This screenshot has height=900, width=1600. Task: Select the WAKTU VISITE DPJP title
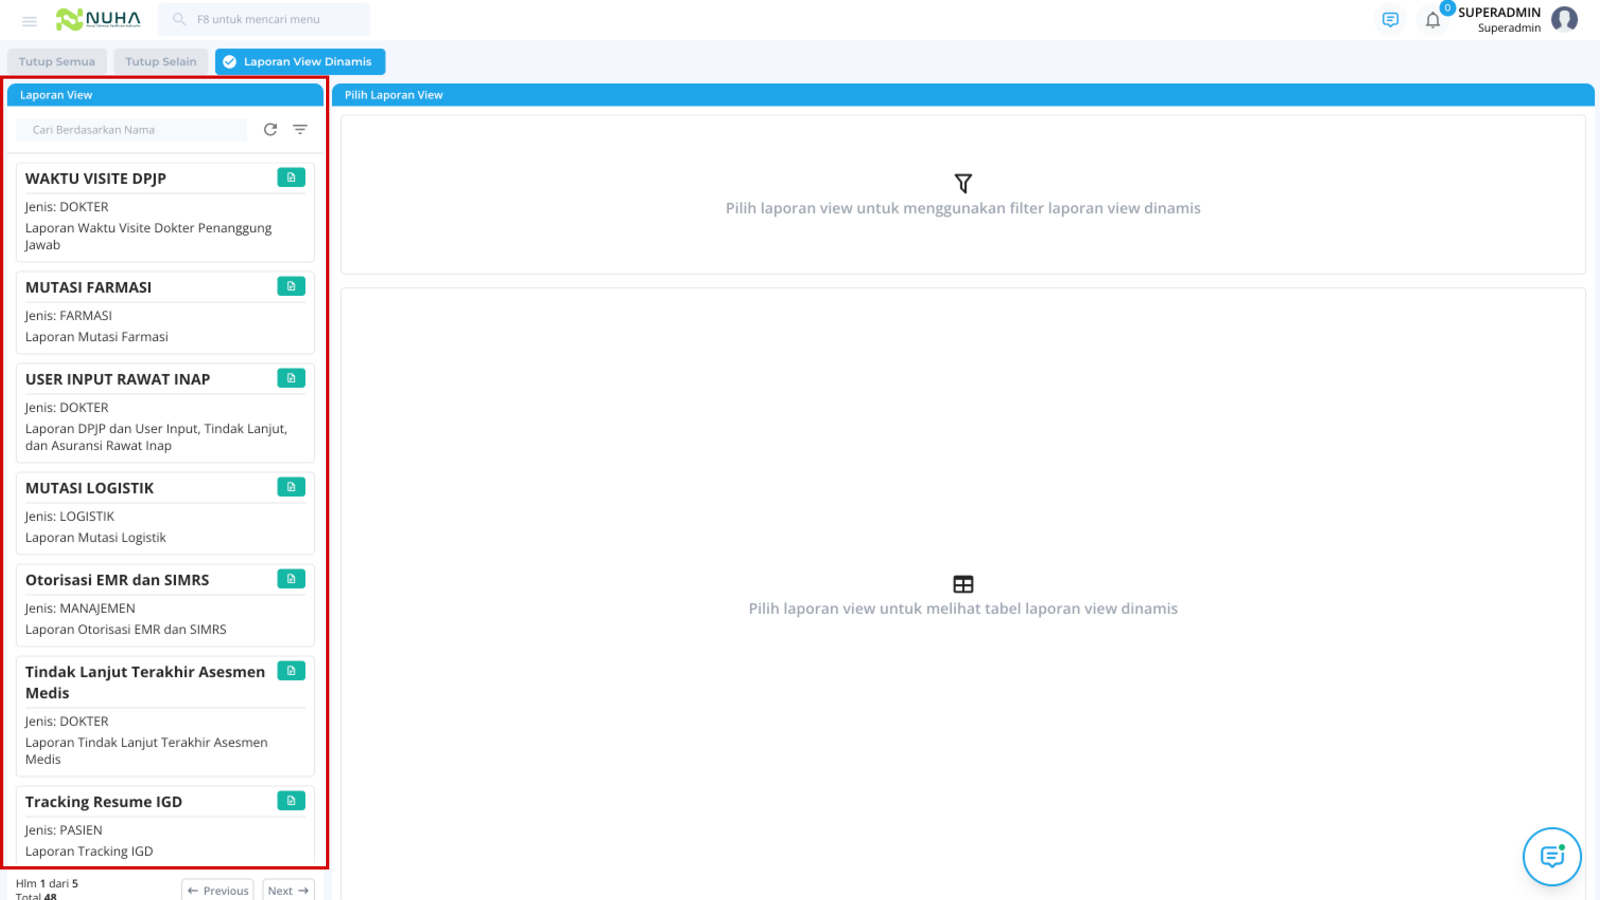96,179
